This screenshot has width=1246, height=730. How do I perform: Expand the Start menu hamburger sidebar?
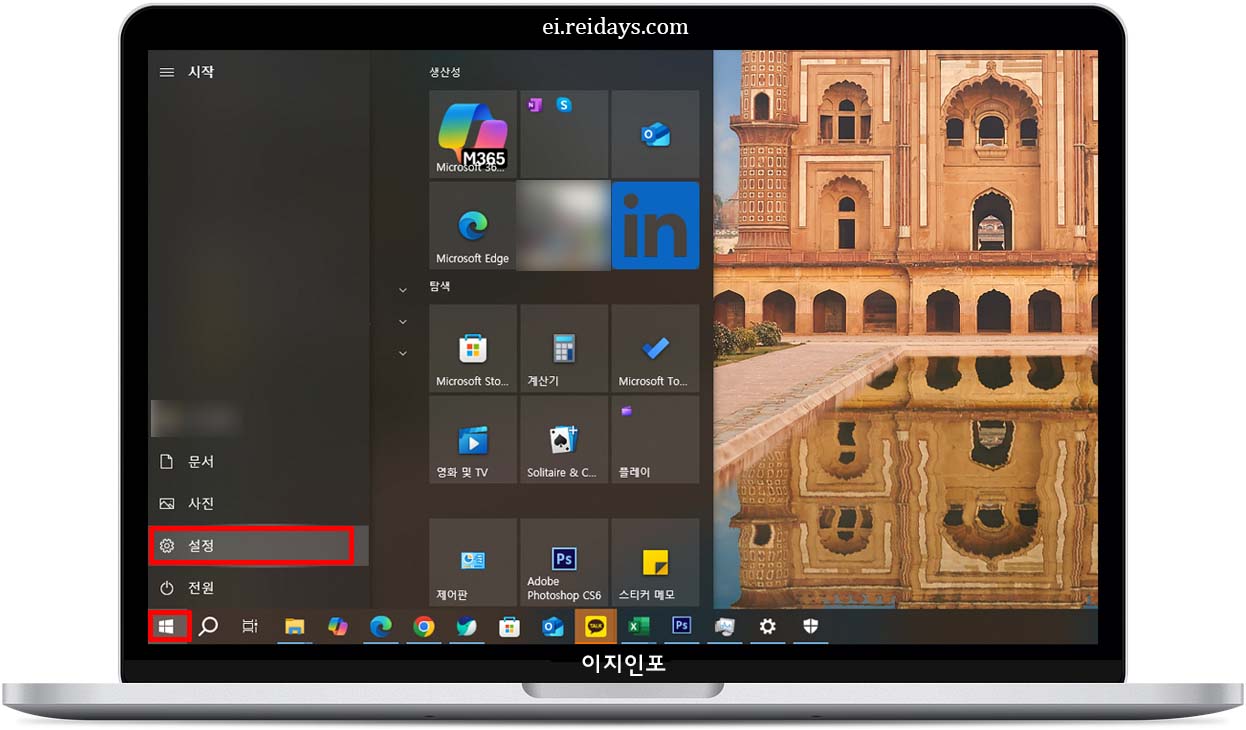[x=166, y=71]
